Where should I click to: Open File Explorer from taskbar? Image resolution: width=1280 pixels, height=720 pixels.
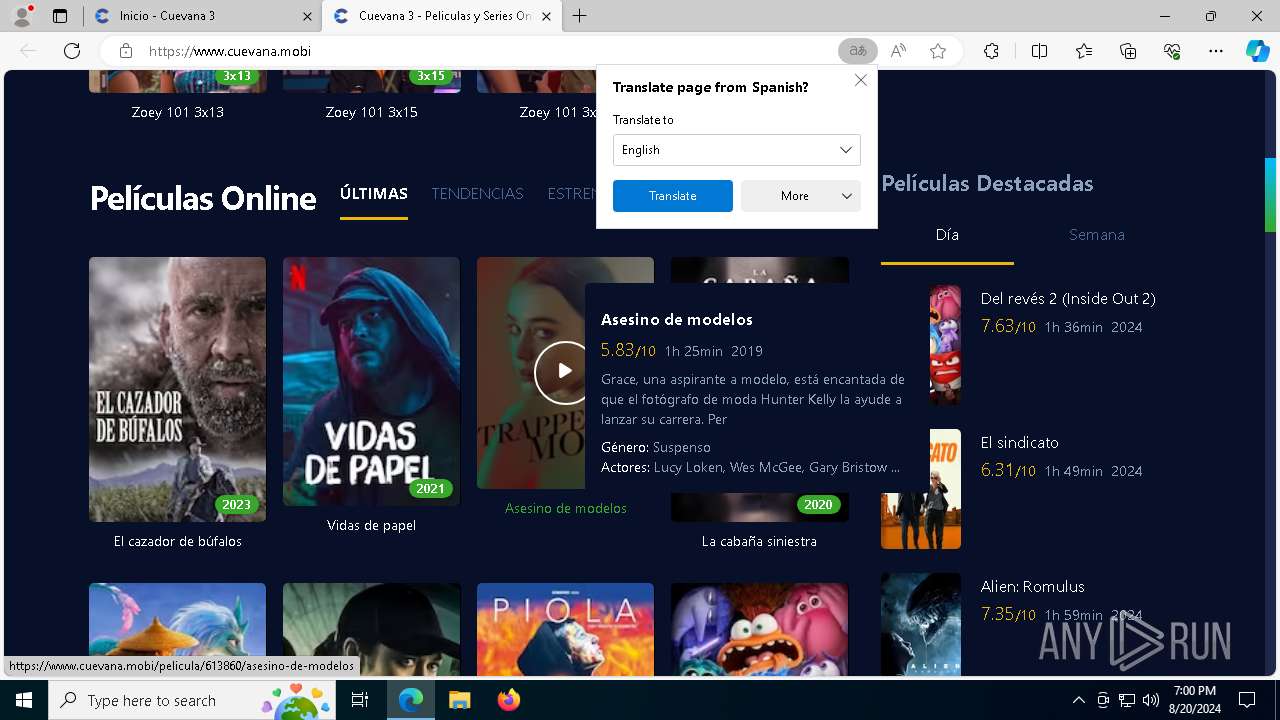[x=459, y=700]
